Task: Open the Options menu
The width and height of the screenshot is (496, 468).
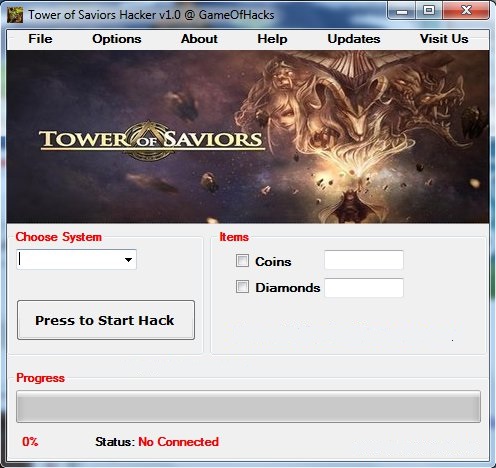Action: pyautogui.click(x=117, y=39)
